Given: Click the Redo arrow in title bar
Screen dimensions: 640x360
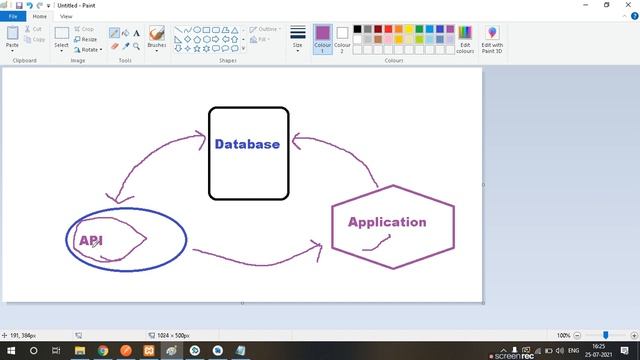Looking at the screenshot, I should click(x=40, y=5).
